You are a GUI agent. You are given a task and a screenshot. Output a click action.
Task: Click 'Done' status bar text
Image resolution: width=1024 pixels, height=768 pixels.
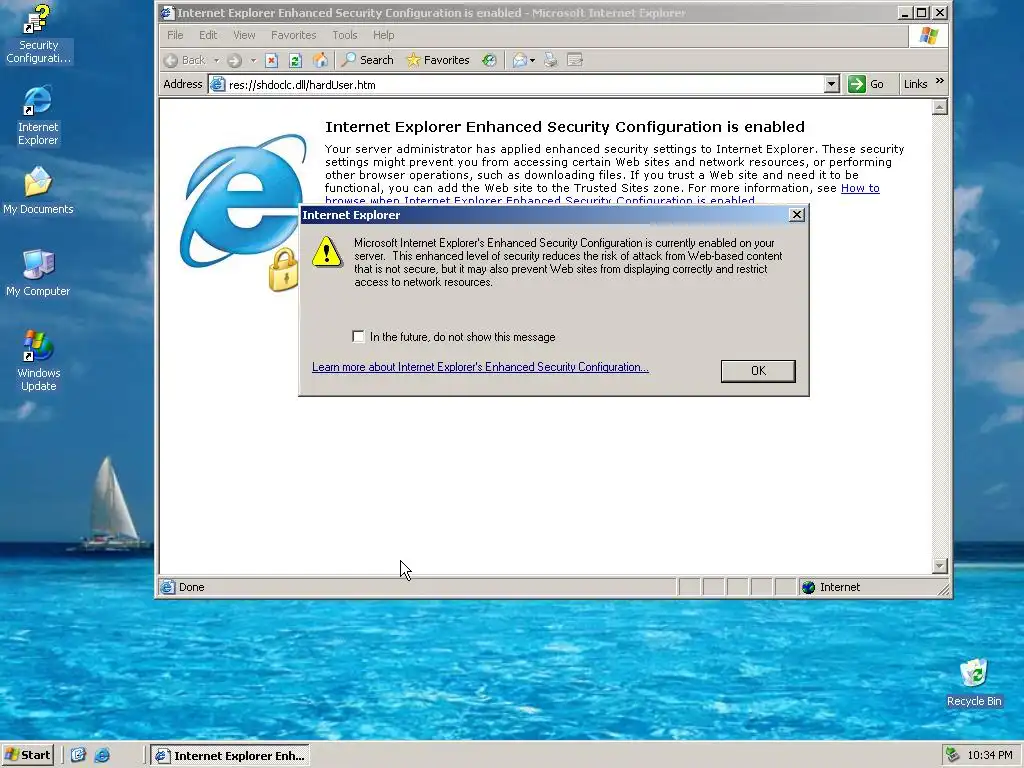[191, 587]
